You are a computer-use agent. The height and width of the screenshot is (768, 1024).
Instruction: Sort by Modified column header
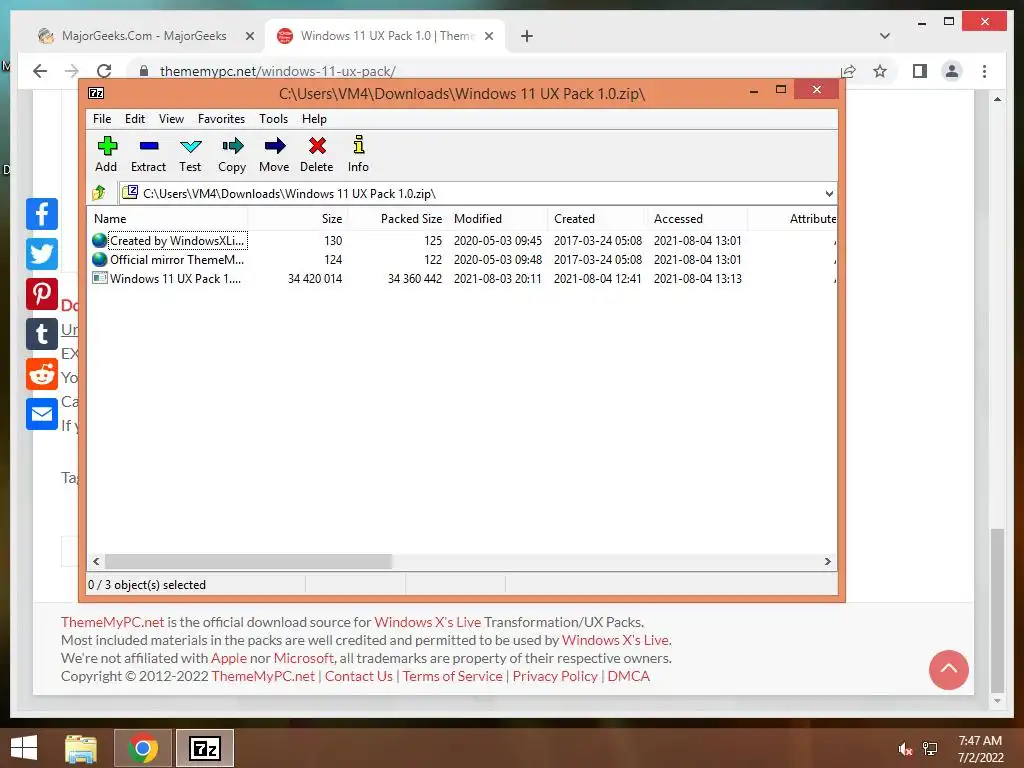[498, 219]
